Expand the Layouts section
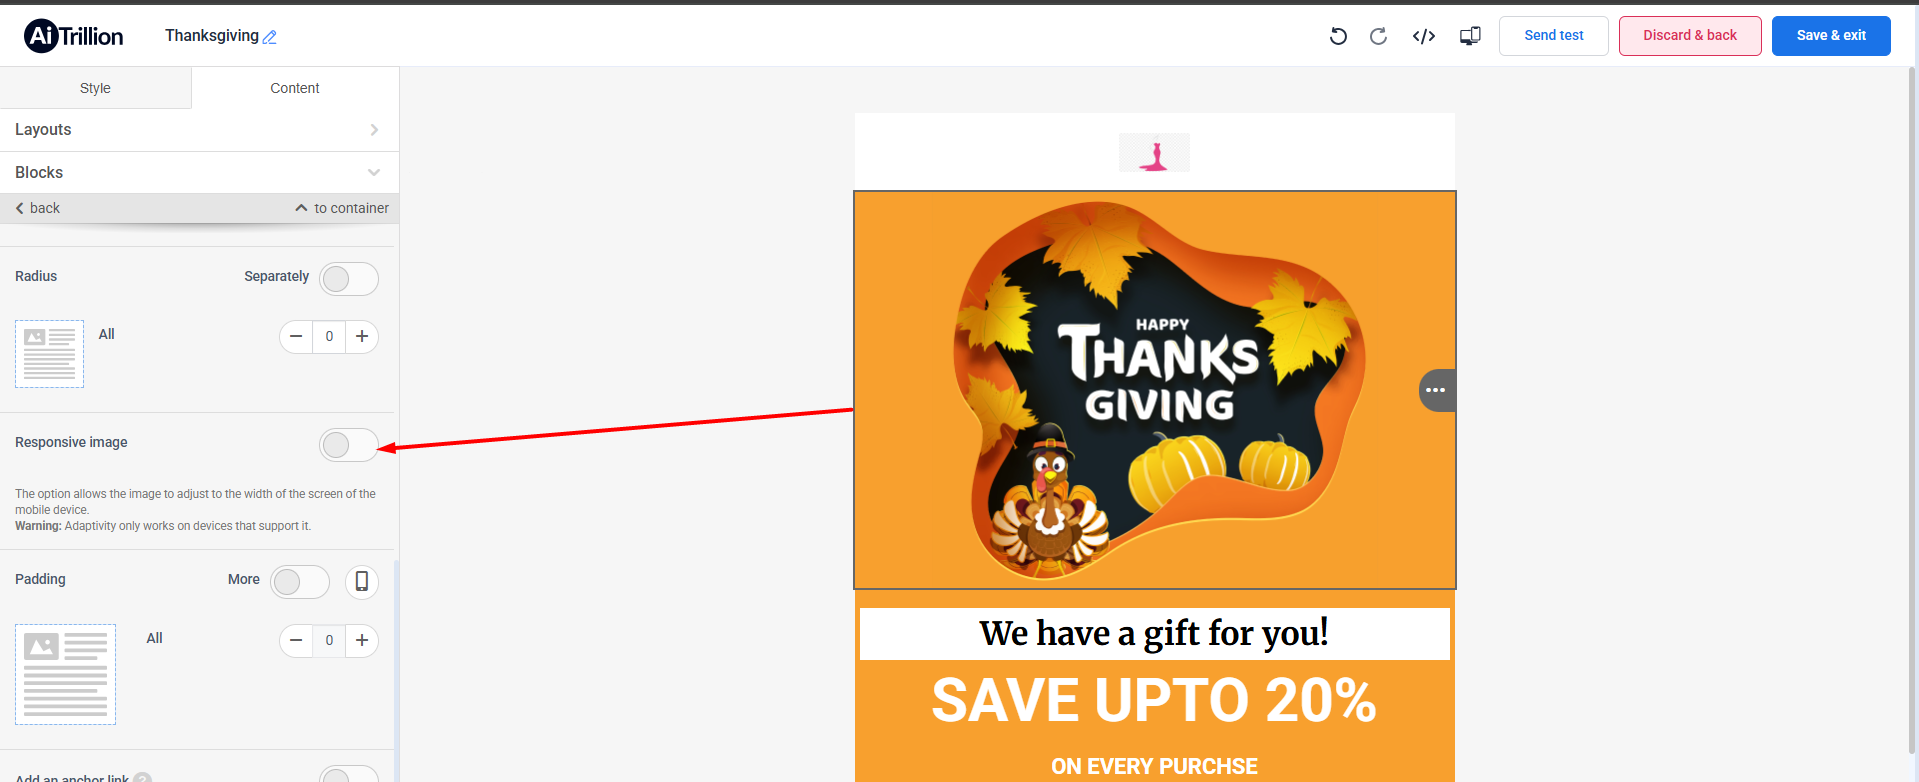The height and width of the screenshot is (782, 1919). click(x=199, y=130)
